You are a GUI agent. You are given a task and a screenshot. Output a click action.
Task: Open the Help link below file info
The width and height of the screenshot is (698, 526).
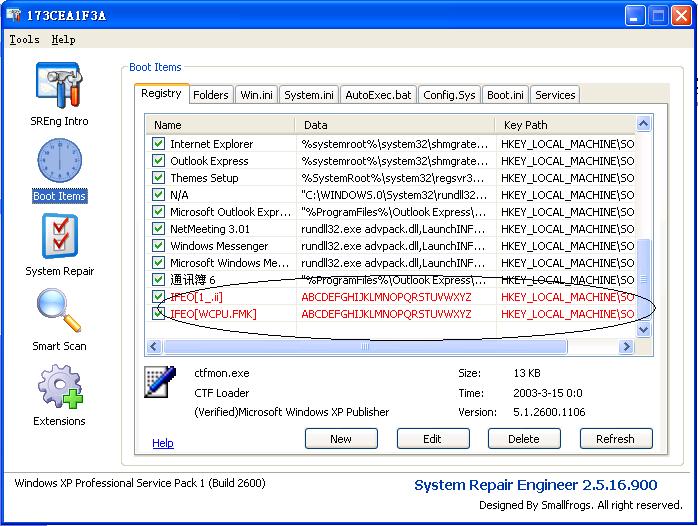click(162, 443)
